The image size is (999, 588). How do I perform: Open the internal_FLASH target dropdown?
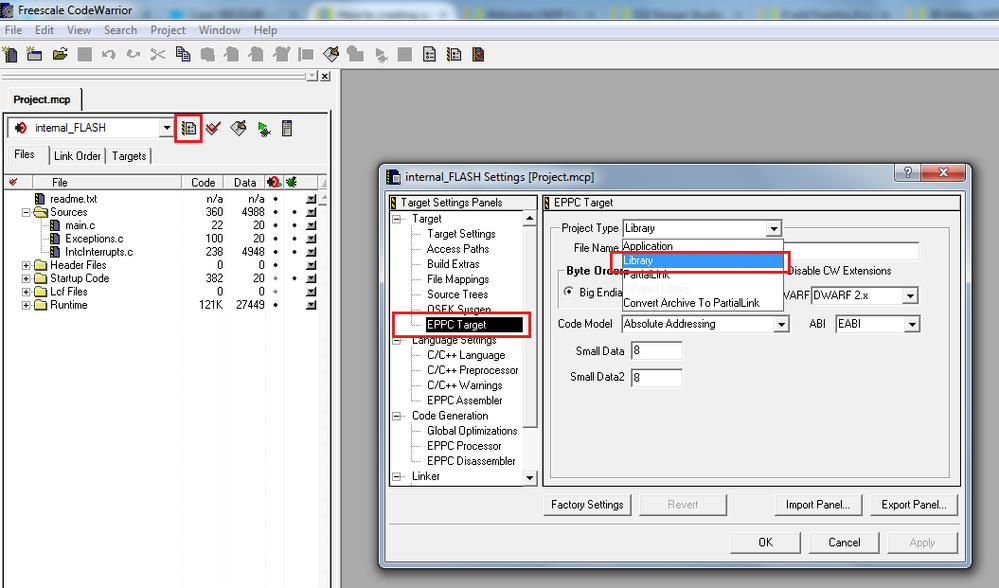[x=167, y=128]
